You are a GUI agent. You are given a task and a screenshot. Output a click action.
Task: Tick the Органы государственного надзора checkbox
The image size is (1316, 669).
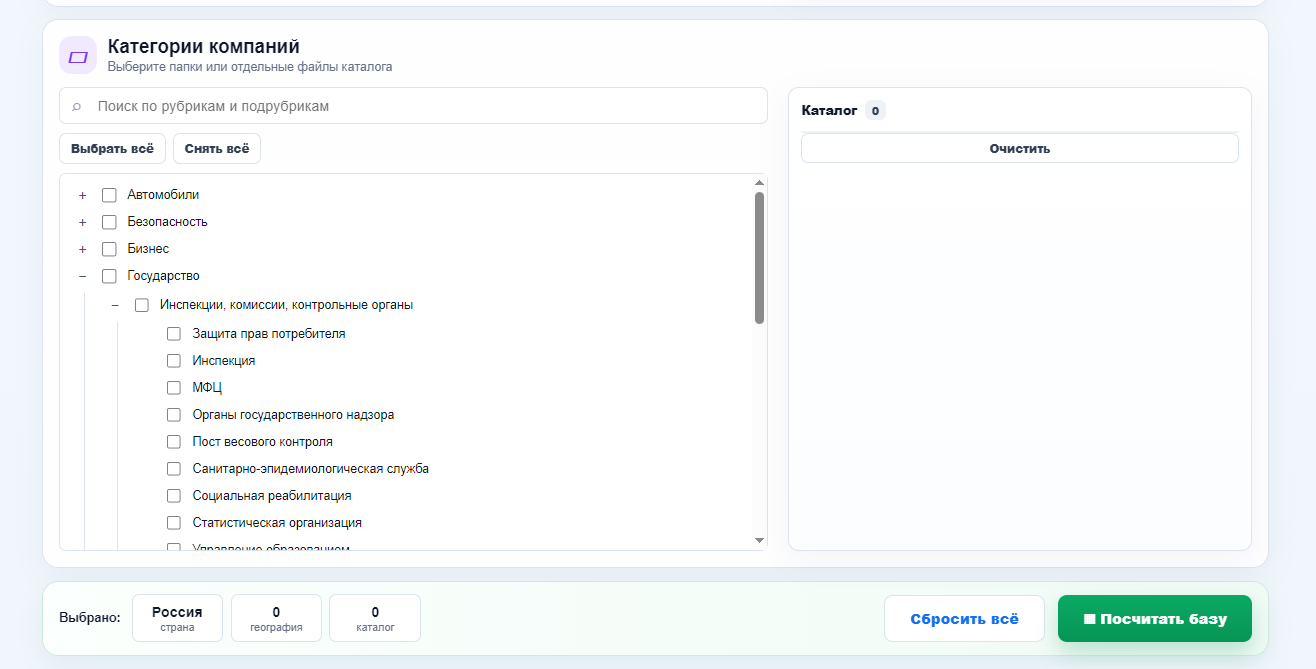pos(174,415)
